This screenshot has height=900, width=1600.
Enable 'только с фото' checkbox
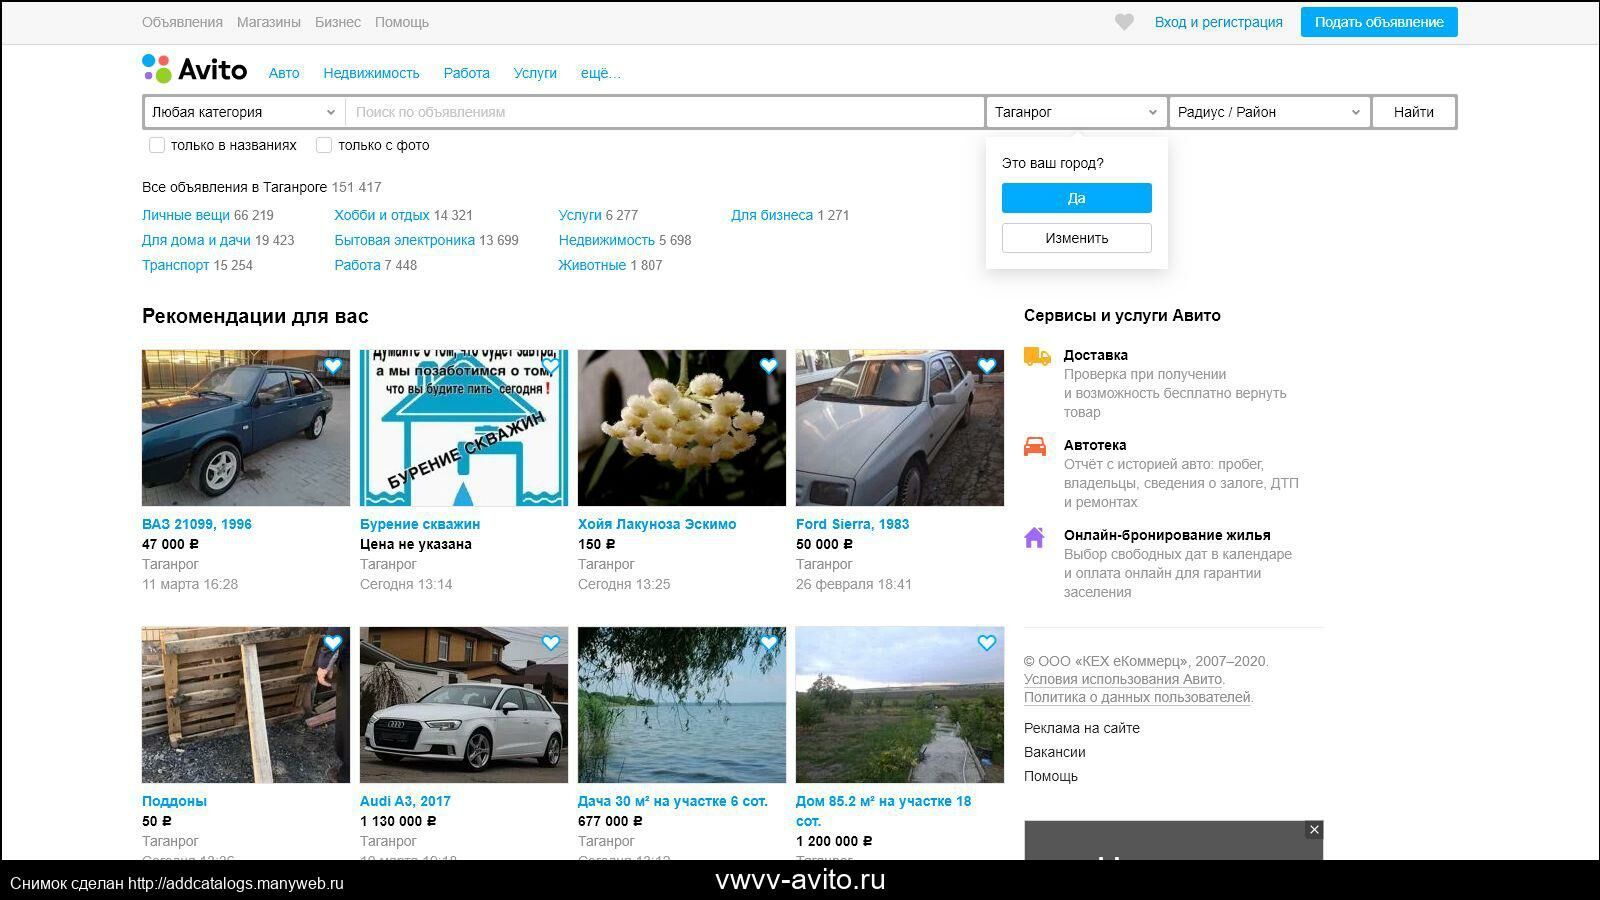324,145
